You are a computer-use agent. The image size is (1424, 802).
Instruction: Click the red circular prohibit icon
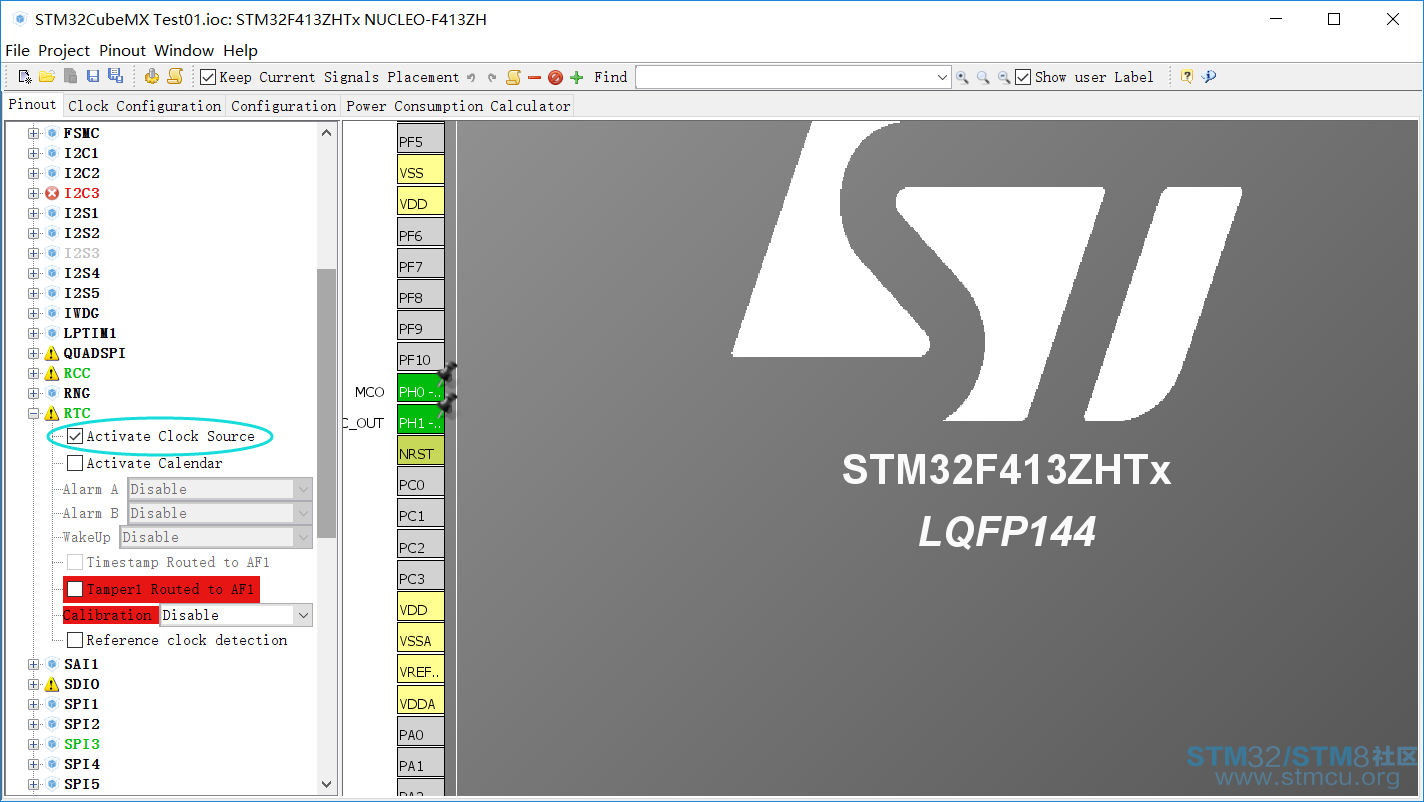pos(555,77)
